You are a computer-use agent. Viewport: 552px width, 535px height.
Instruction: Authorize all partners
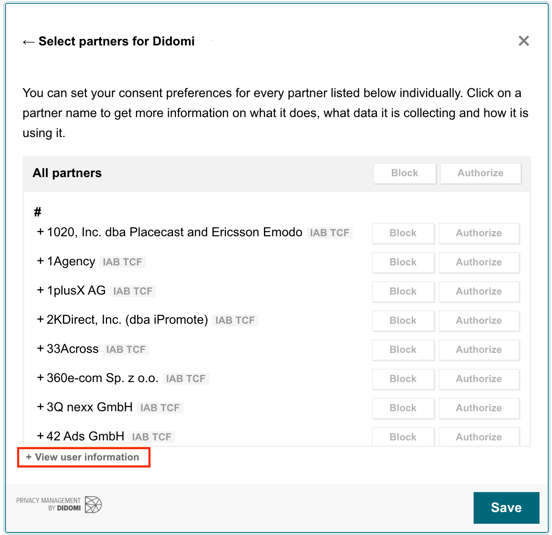[481, 173]
